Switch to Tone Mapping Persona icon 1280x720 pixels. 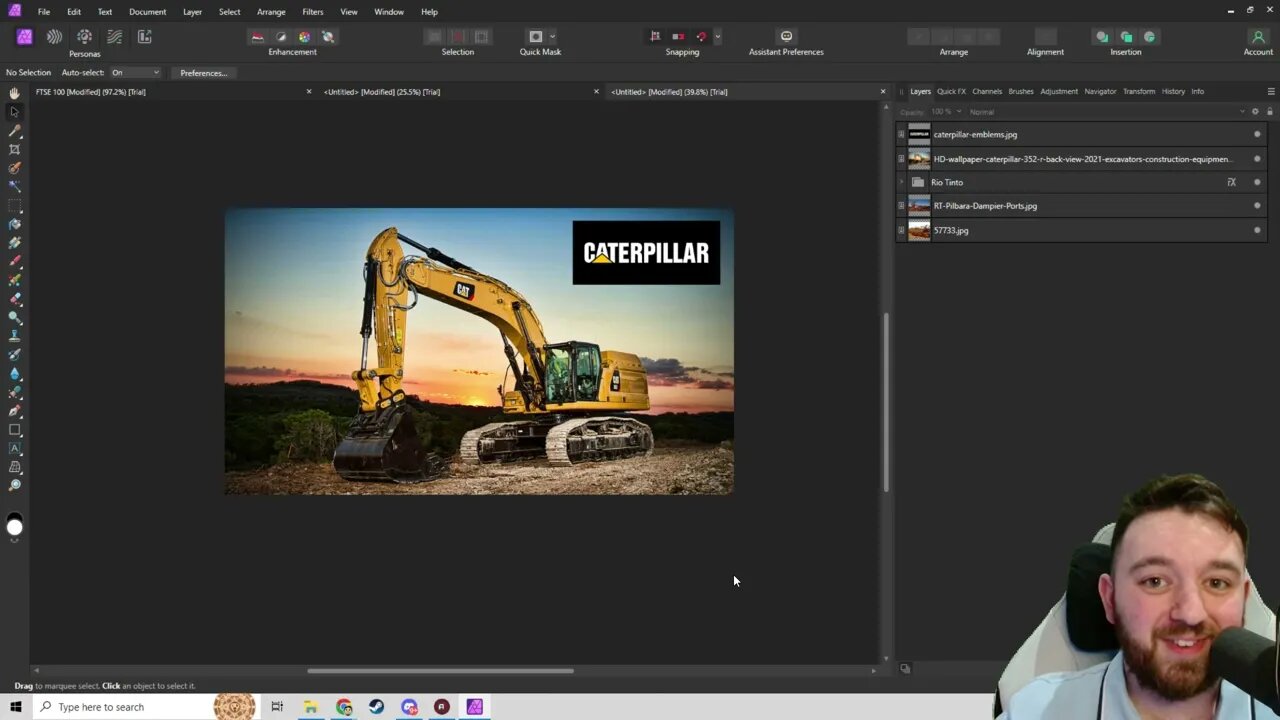pos(114,37)
